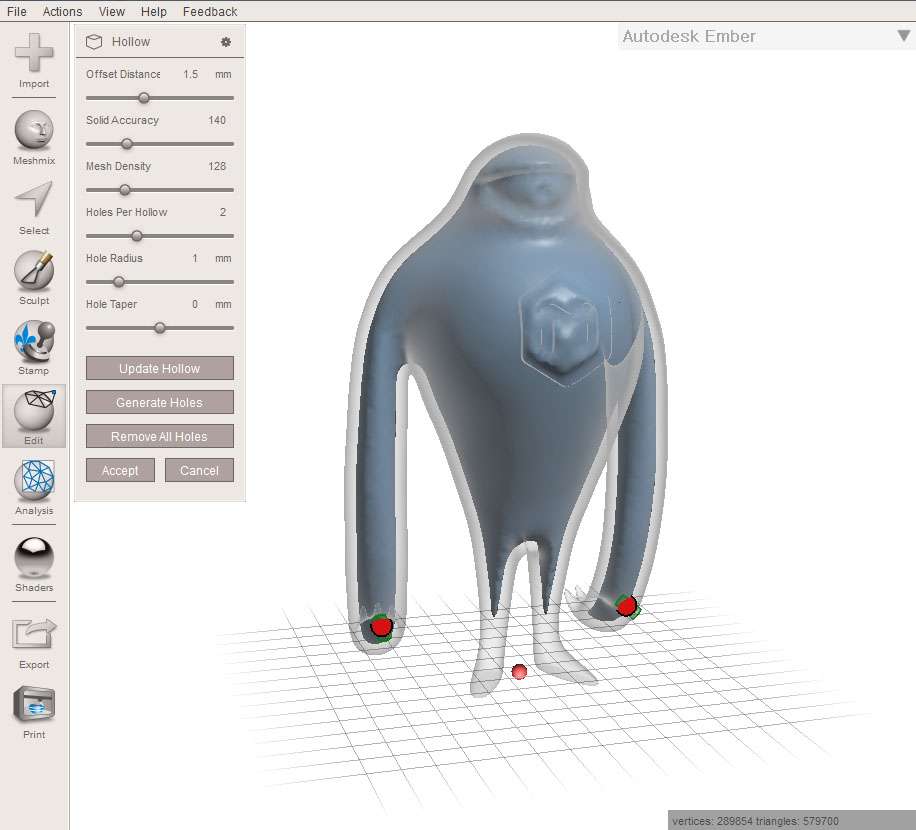Open the File menu
Screen dimensions: 916x830
tap(17, 11)
